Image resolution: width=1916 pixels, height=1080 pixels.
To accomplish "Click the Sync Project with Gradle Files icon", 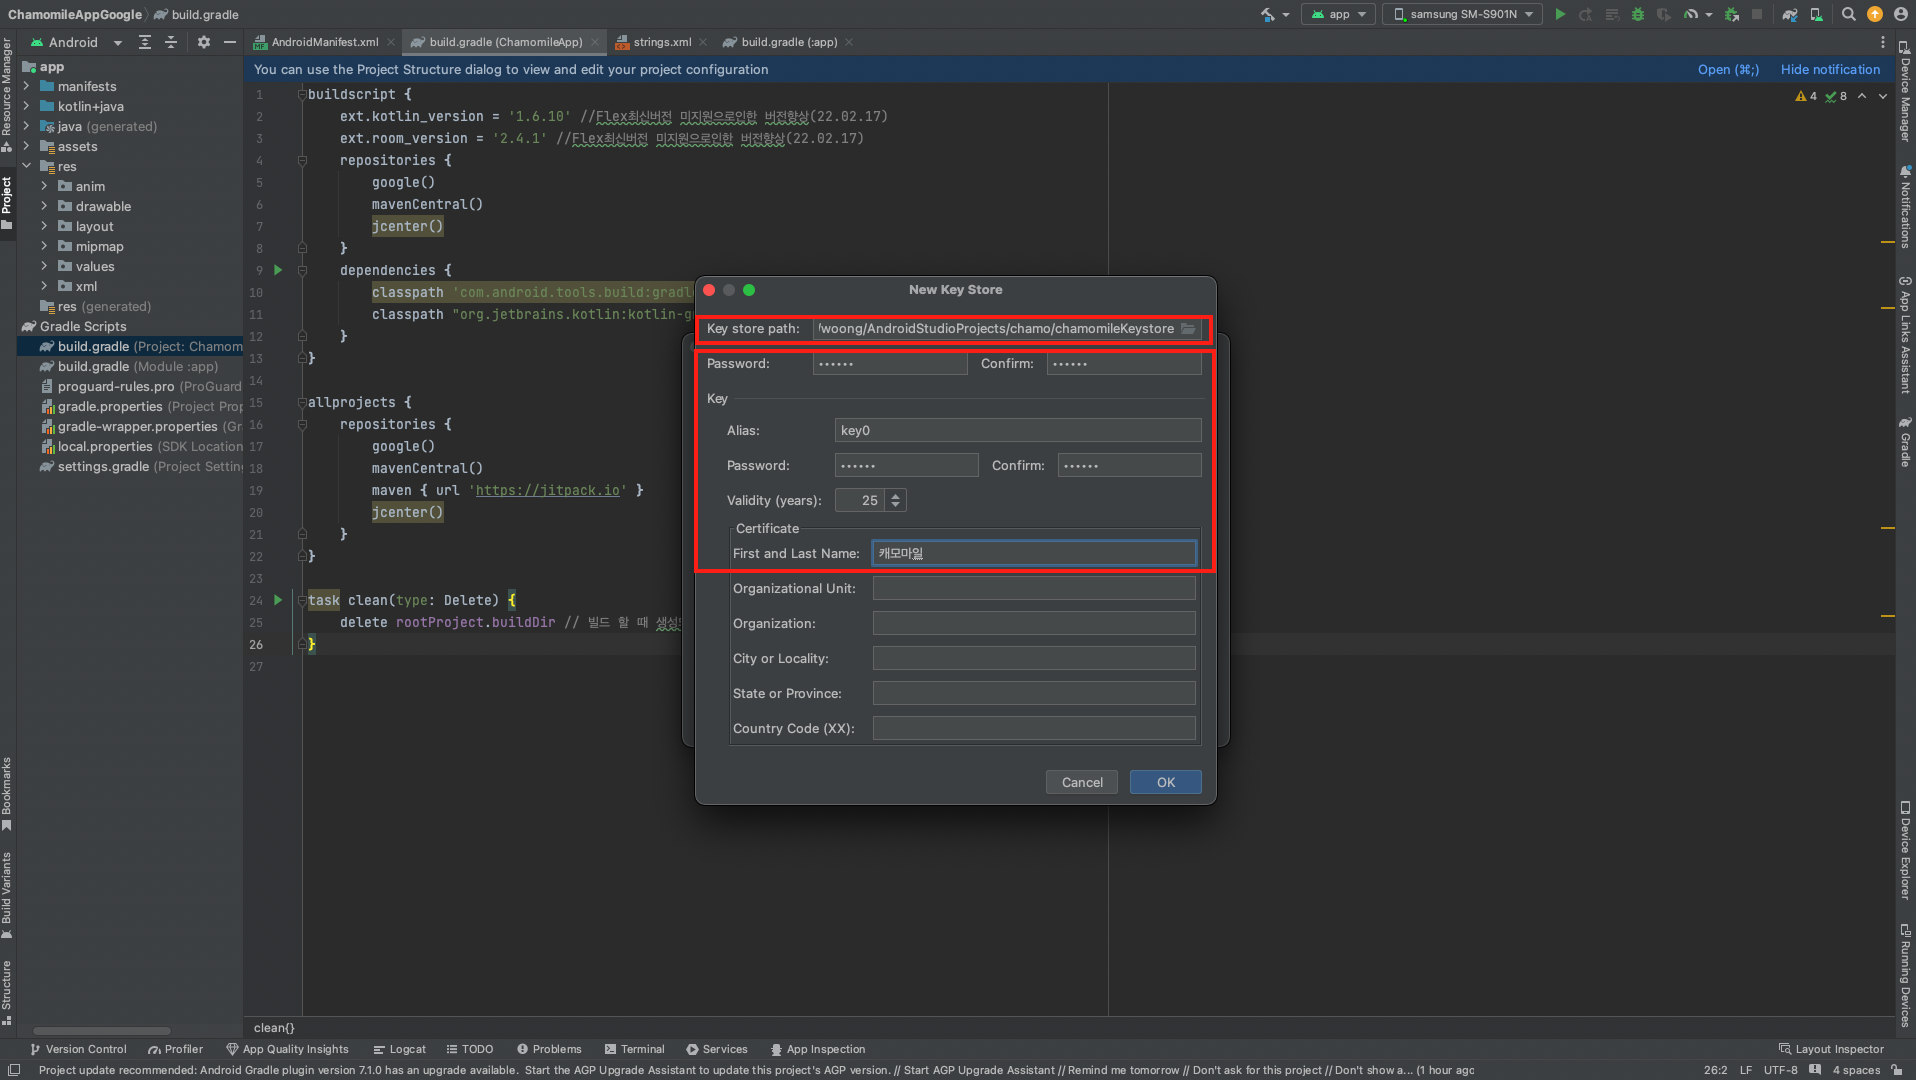I will point(1790,14).
